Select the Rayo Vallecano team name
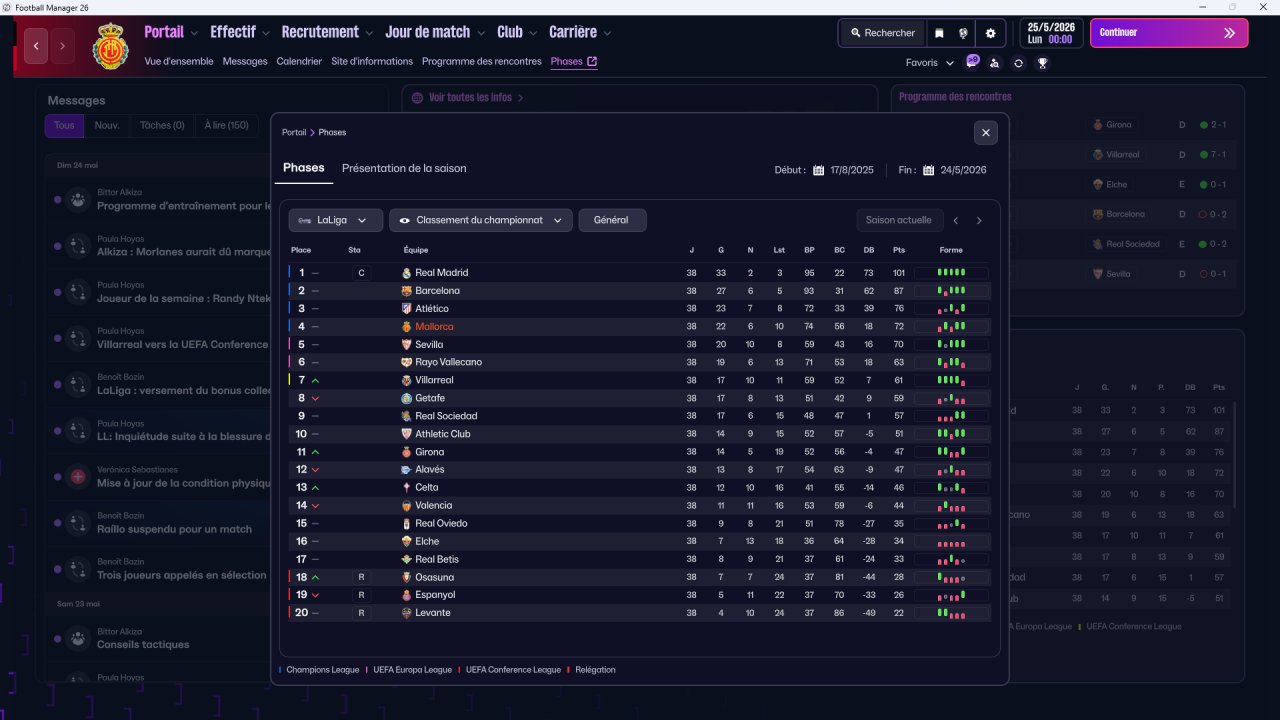This screenshot has width=1280, height=720. [x=448, y=362]
